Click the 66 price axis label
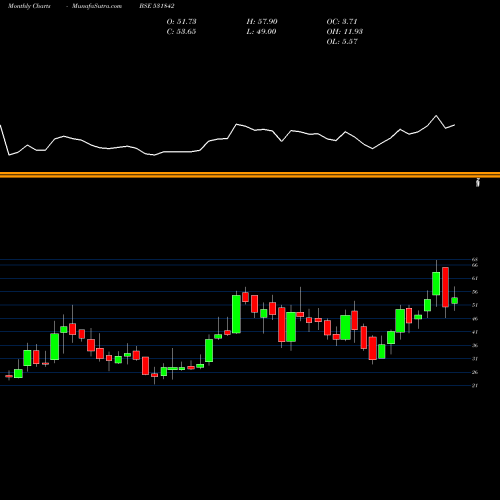This screenshot has width=500, height=500. (x=475, y=265)
